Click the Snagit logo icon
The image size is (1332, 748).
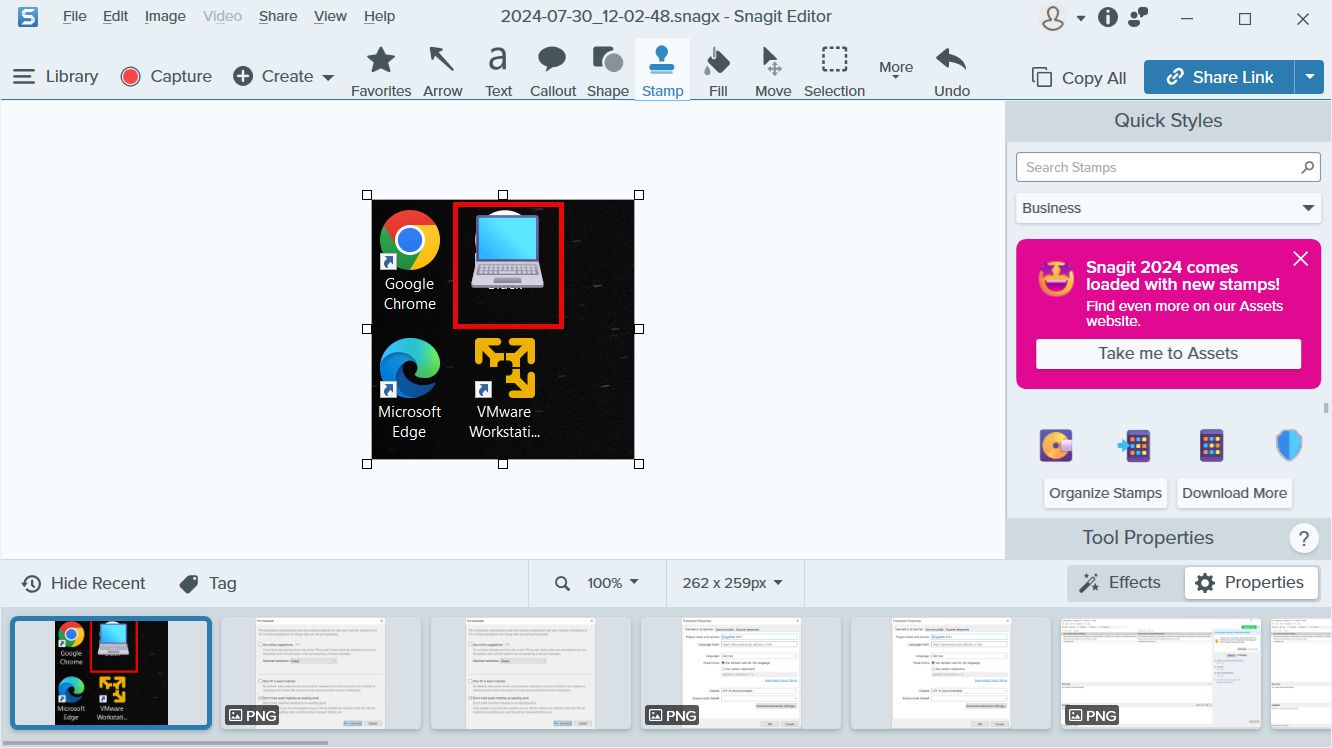coord(28,17)
